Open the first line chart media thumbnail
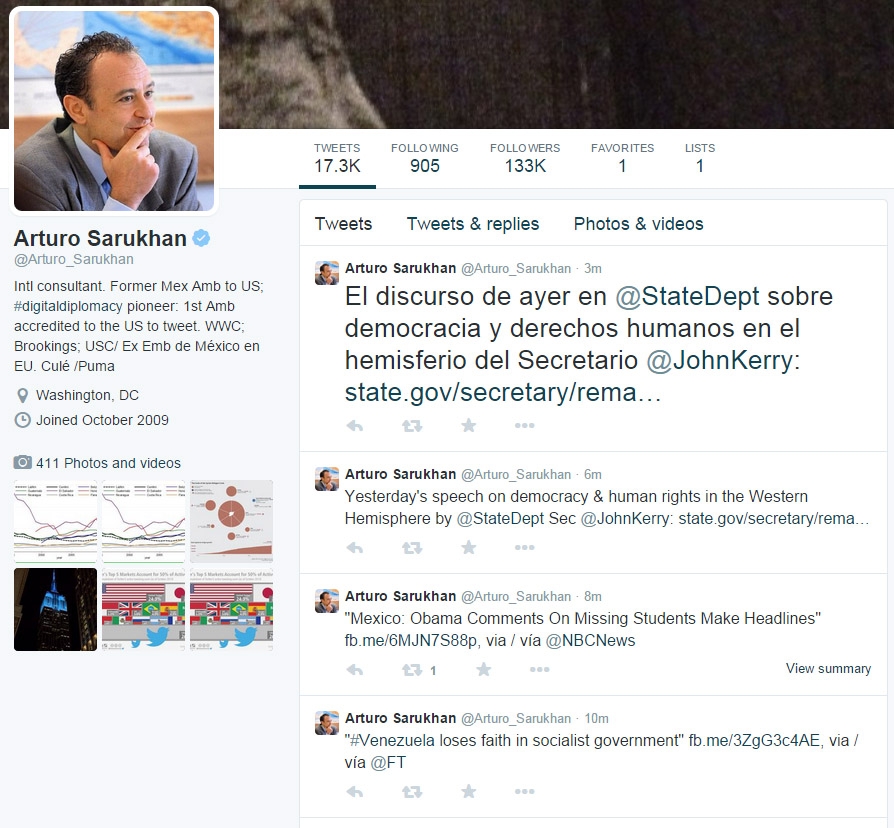 pos(55,521)
